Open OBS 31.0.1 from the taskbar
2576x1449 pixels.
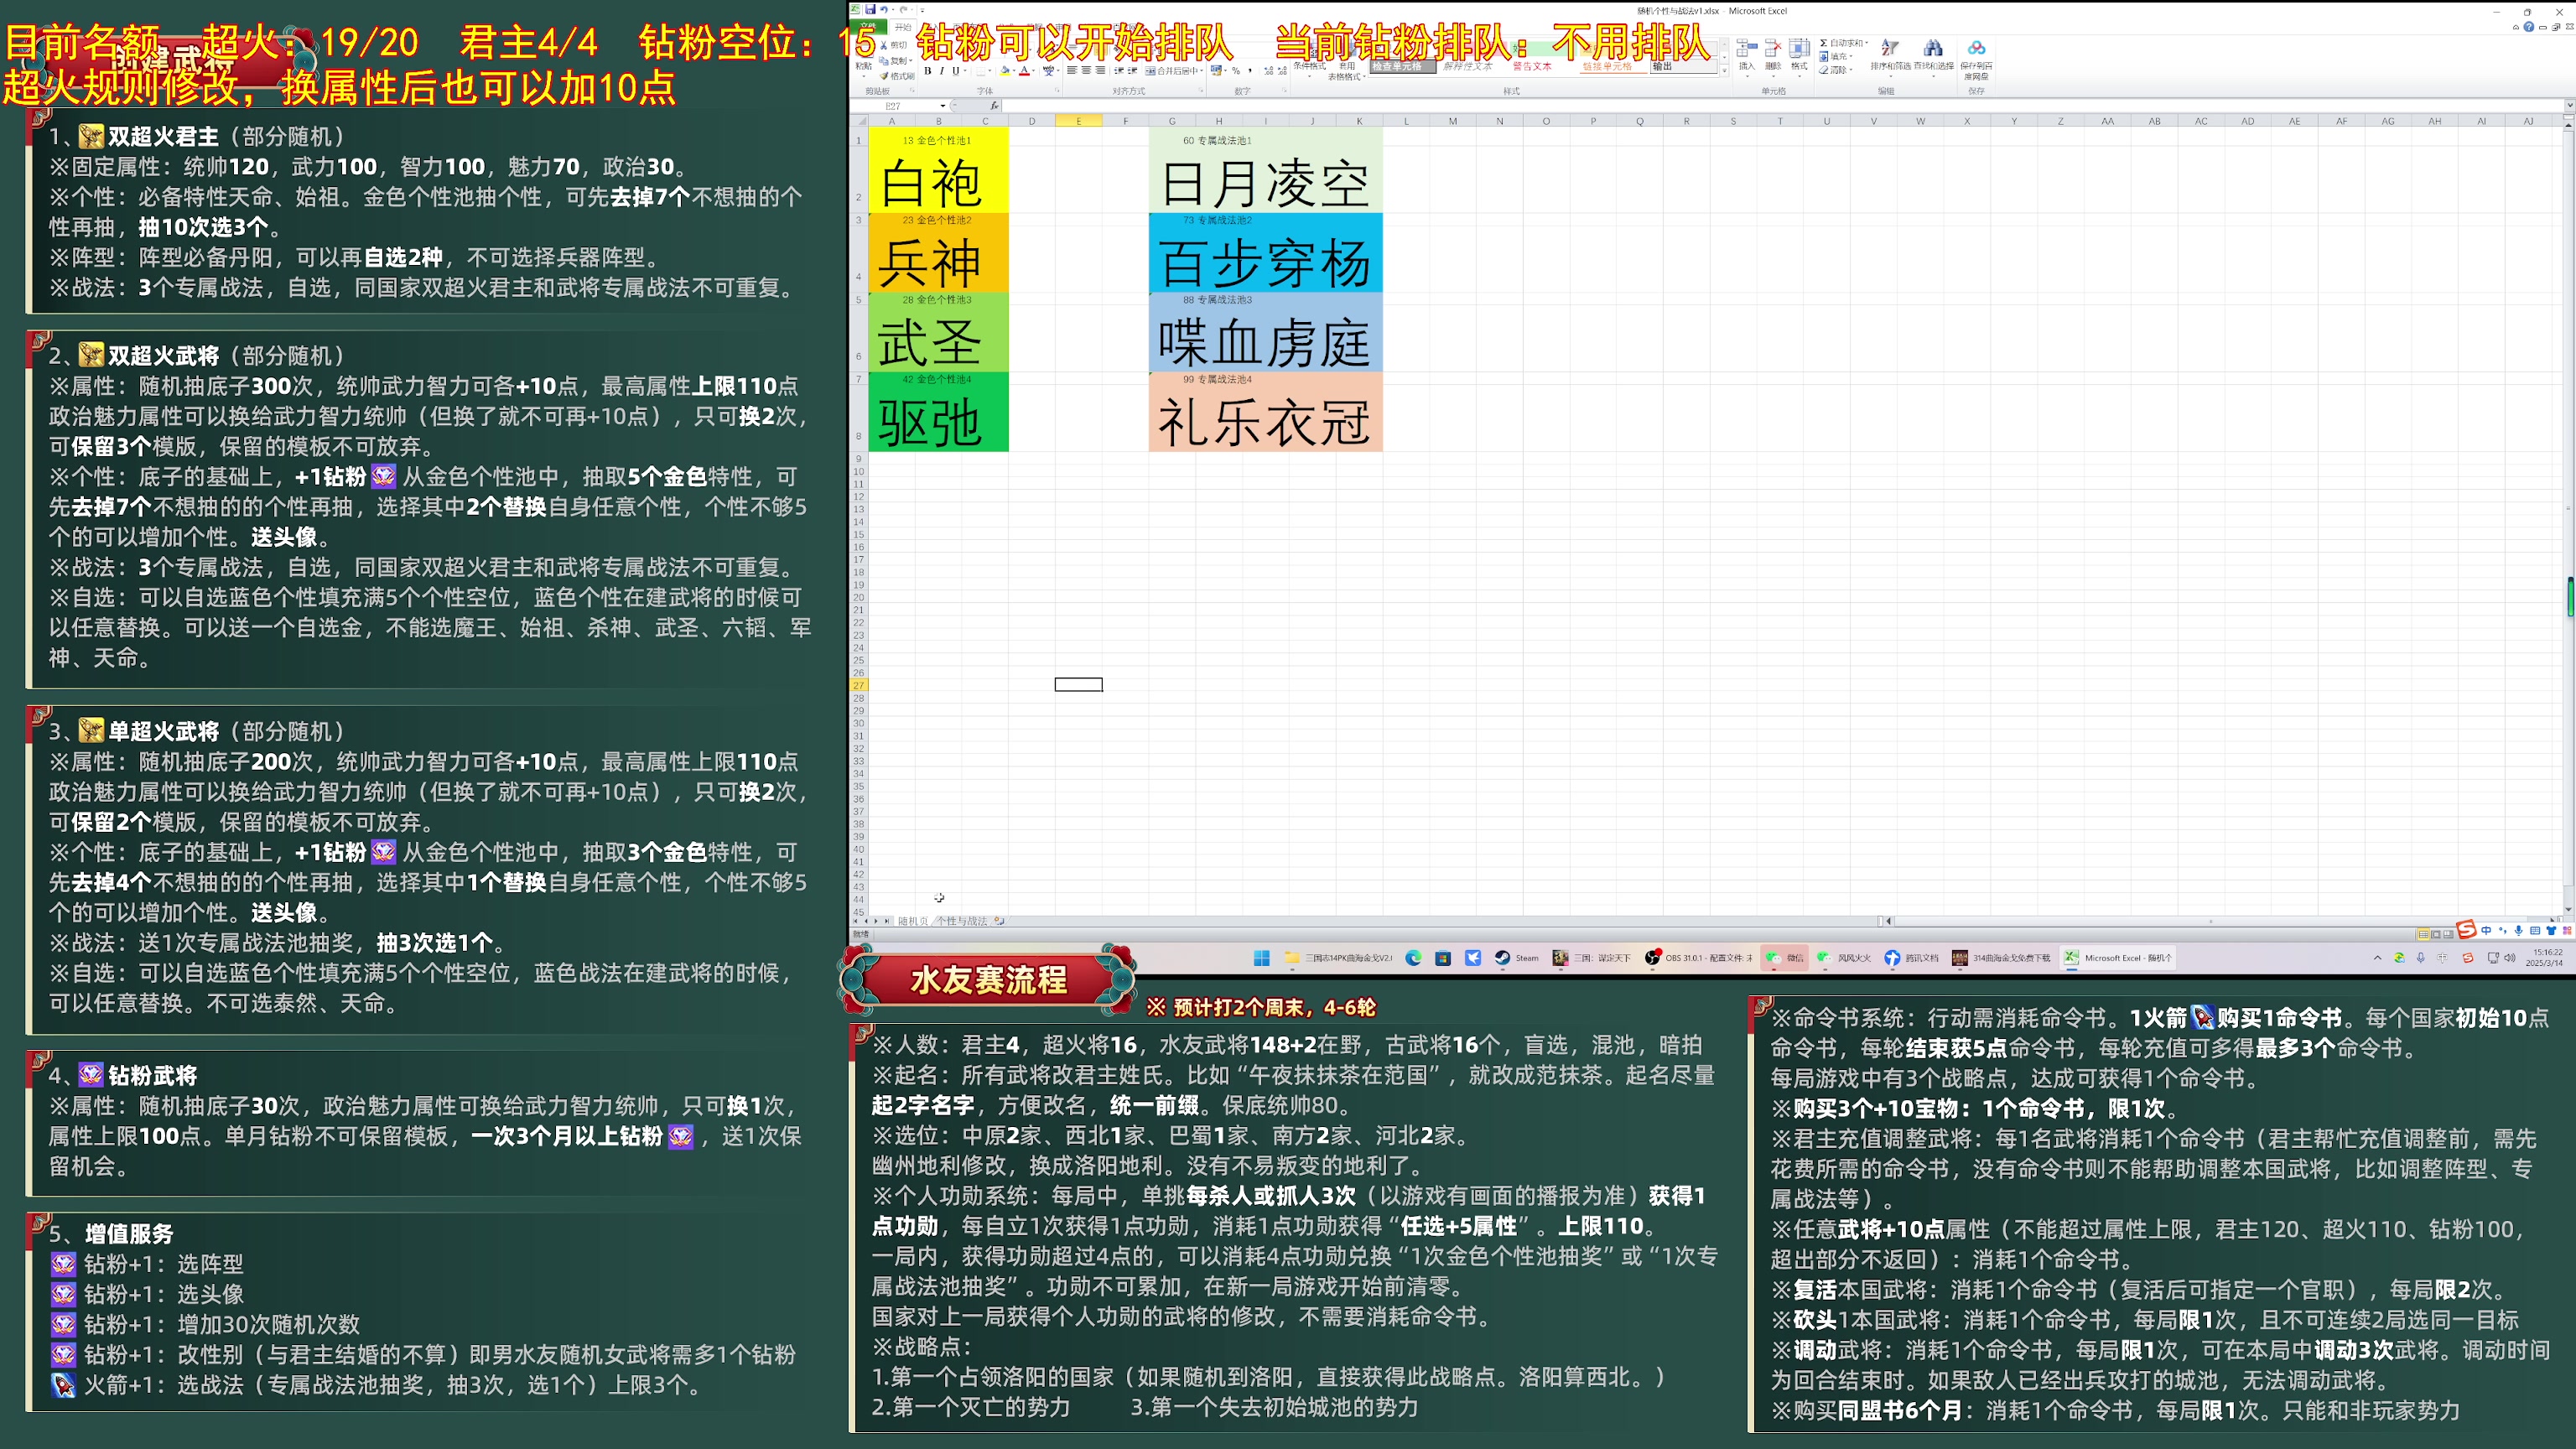point(1698,958)
